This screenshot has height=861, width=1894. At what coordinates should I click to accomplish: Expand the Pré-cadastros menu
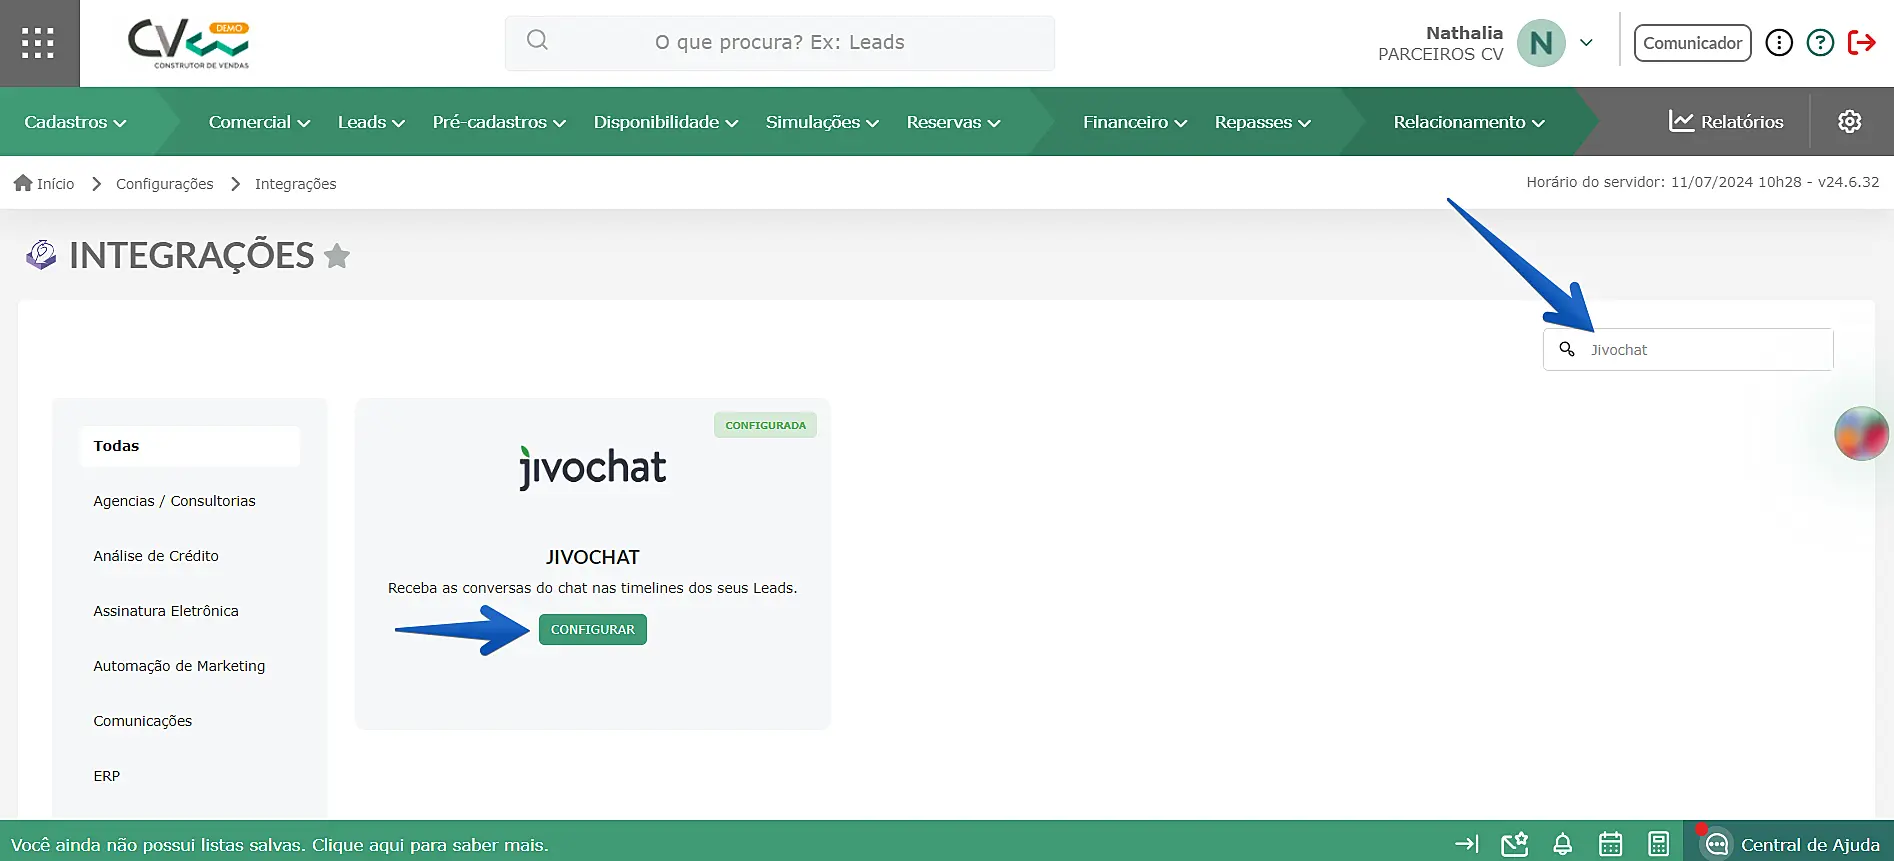click(x=500, y=122)
